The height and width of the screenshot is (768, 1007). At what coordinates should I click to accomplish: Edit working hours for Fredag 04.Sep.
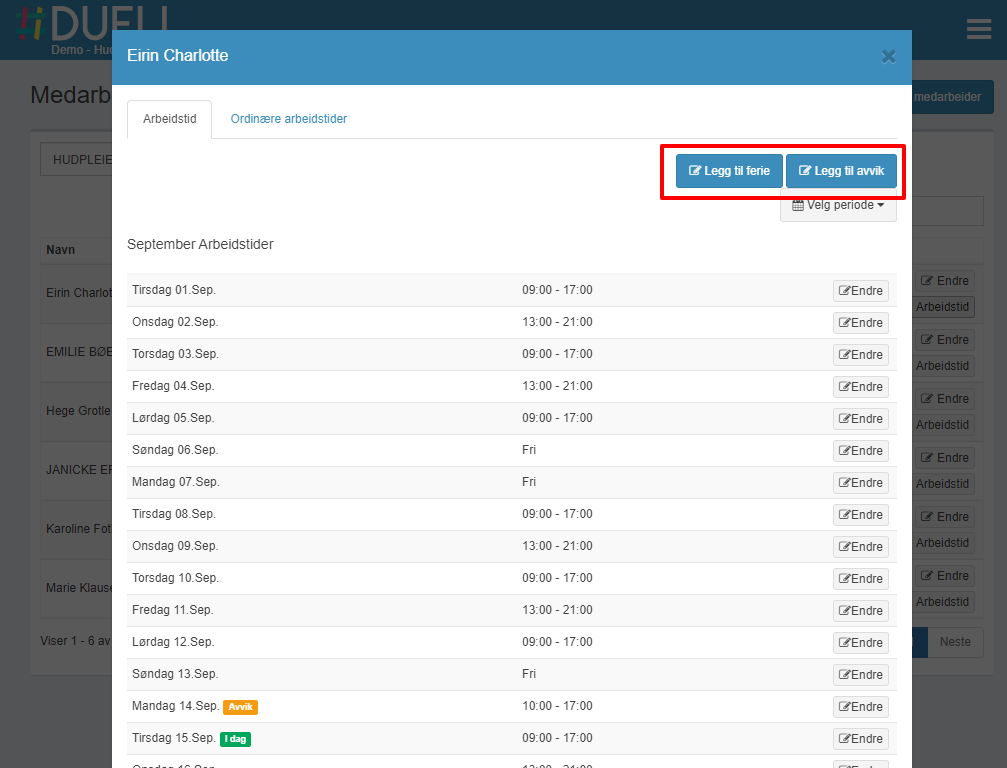(861, 387)
